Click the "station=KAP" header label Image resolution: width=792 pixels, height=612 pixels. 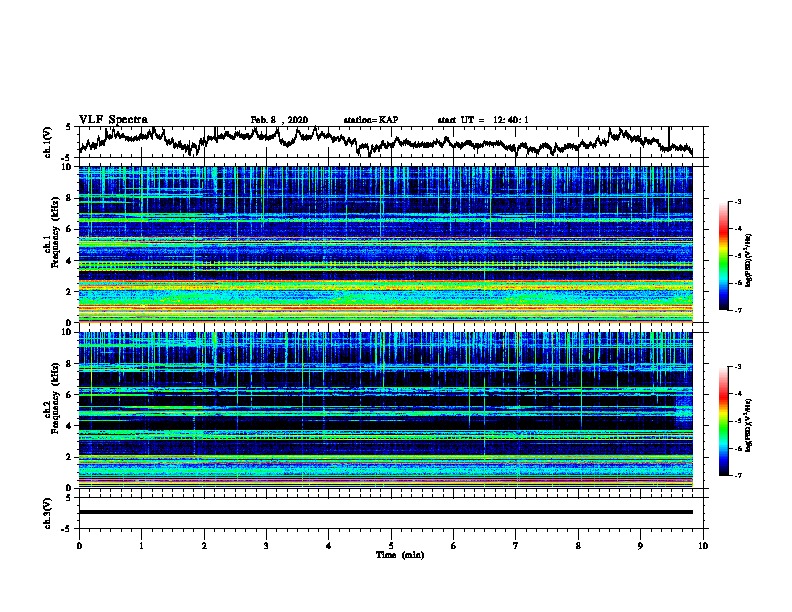click(x=371, y=120)
